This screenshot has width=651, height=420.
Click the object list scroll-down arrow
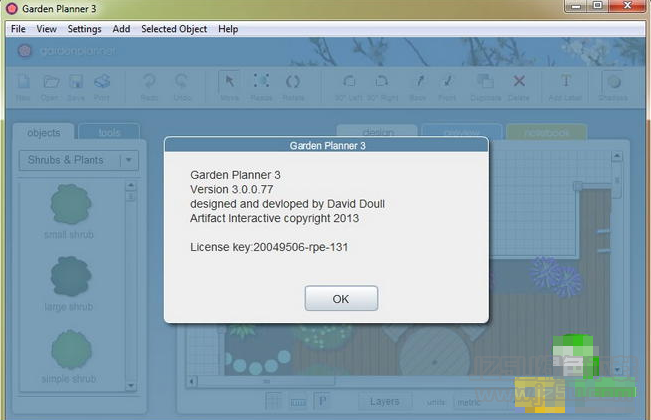point(131,386)
